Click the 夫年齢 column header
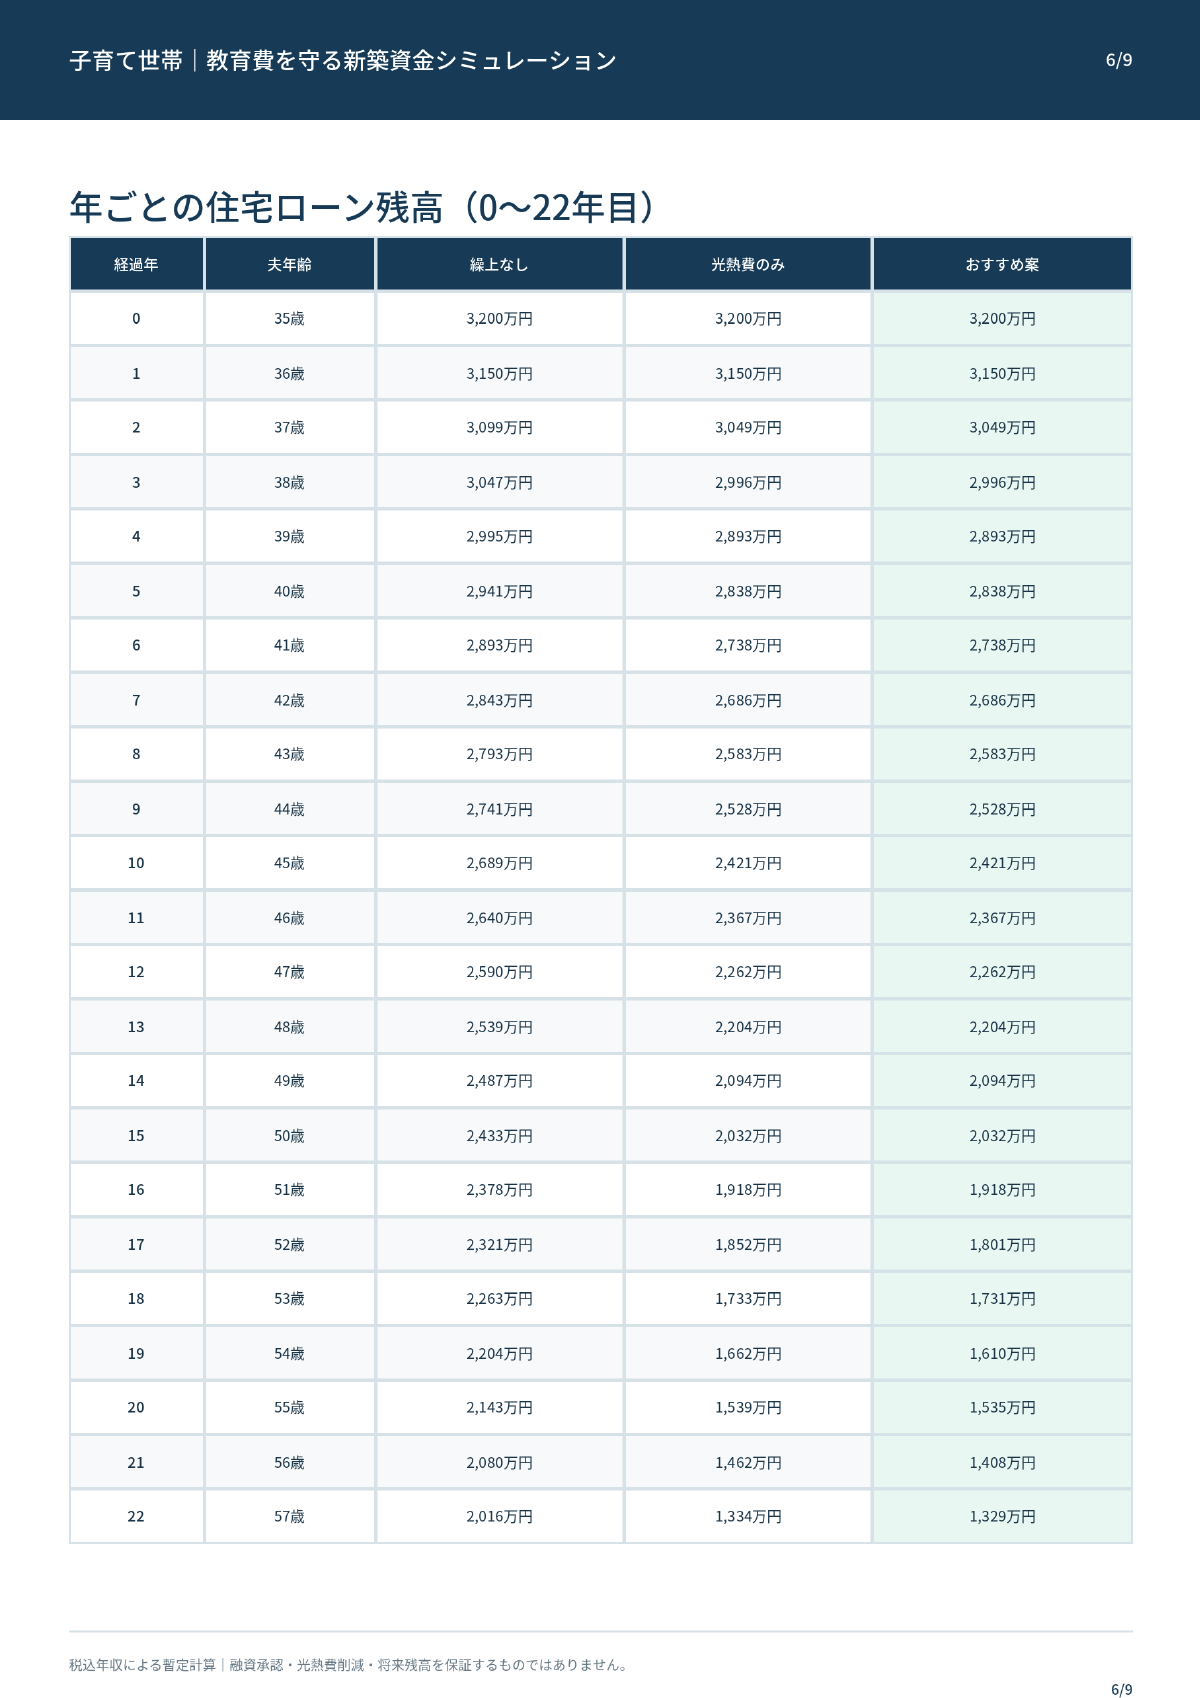Screen dimensions: 1200x1698 click(290, 264)
